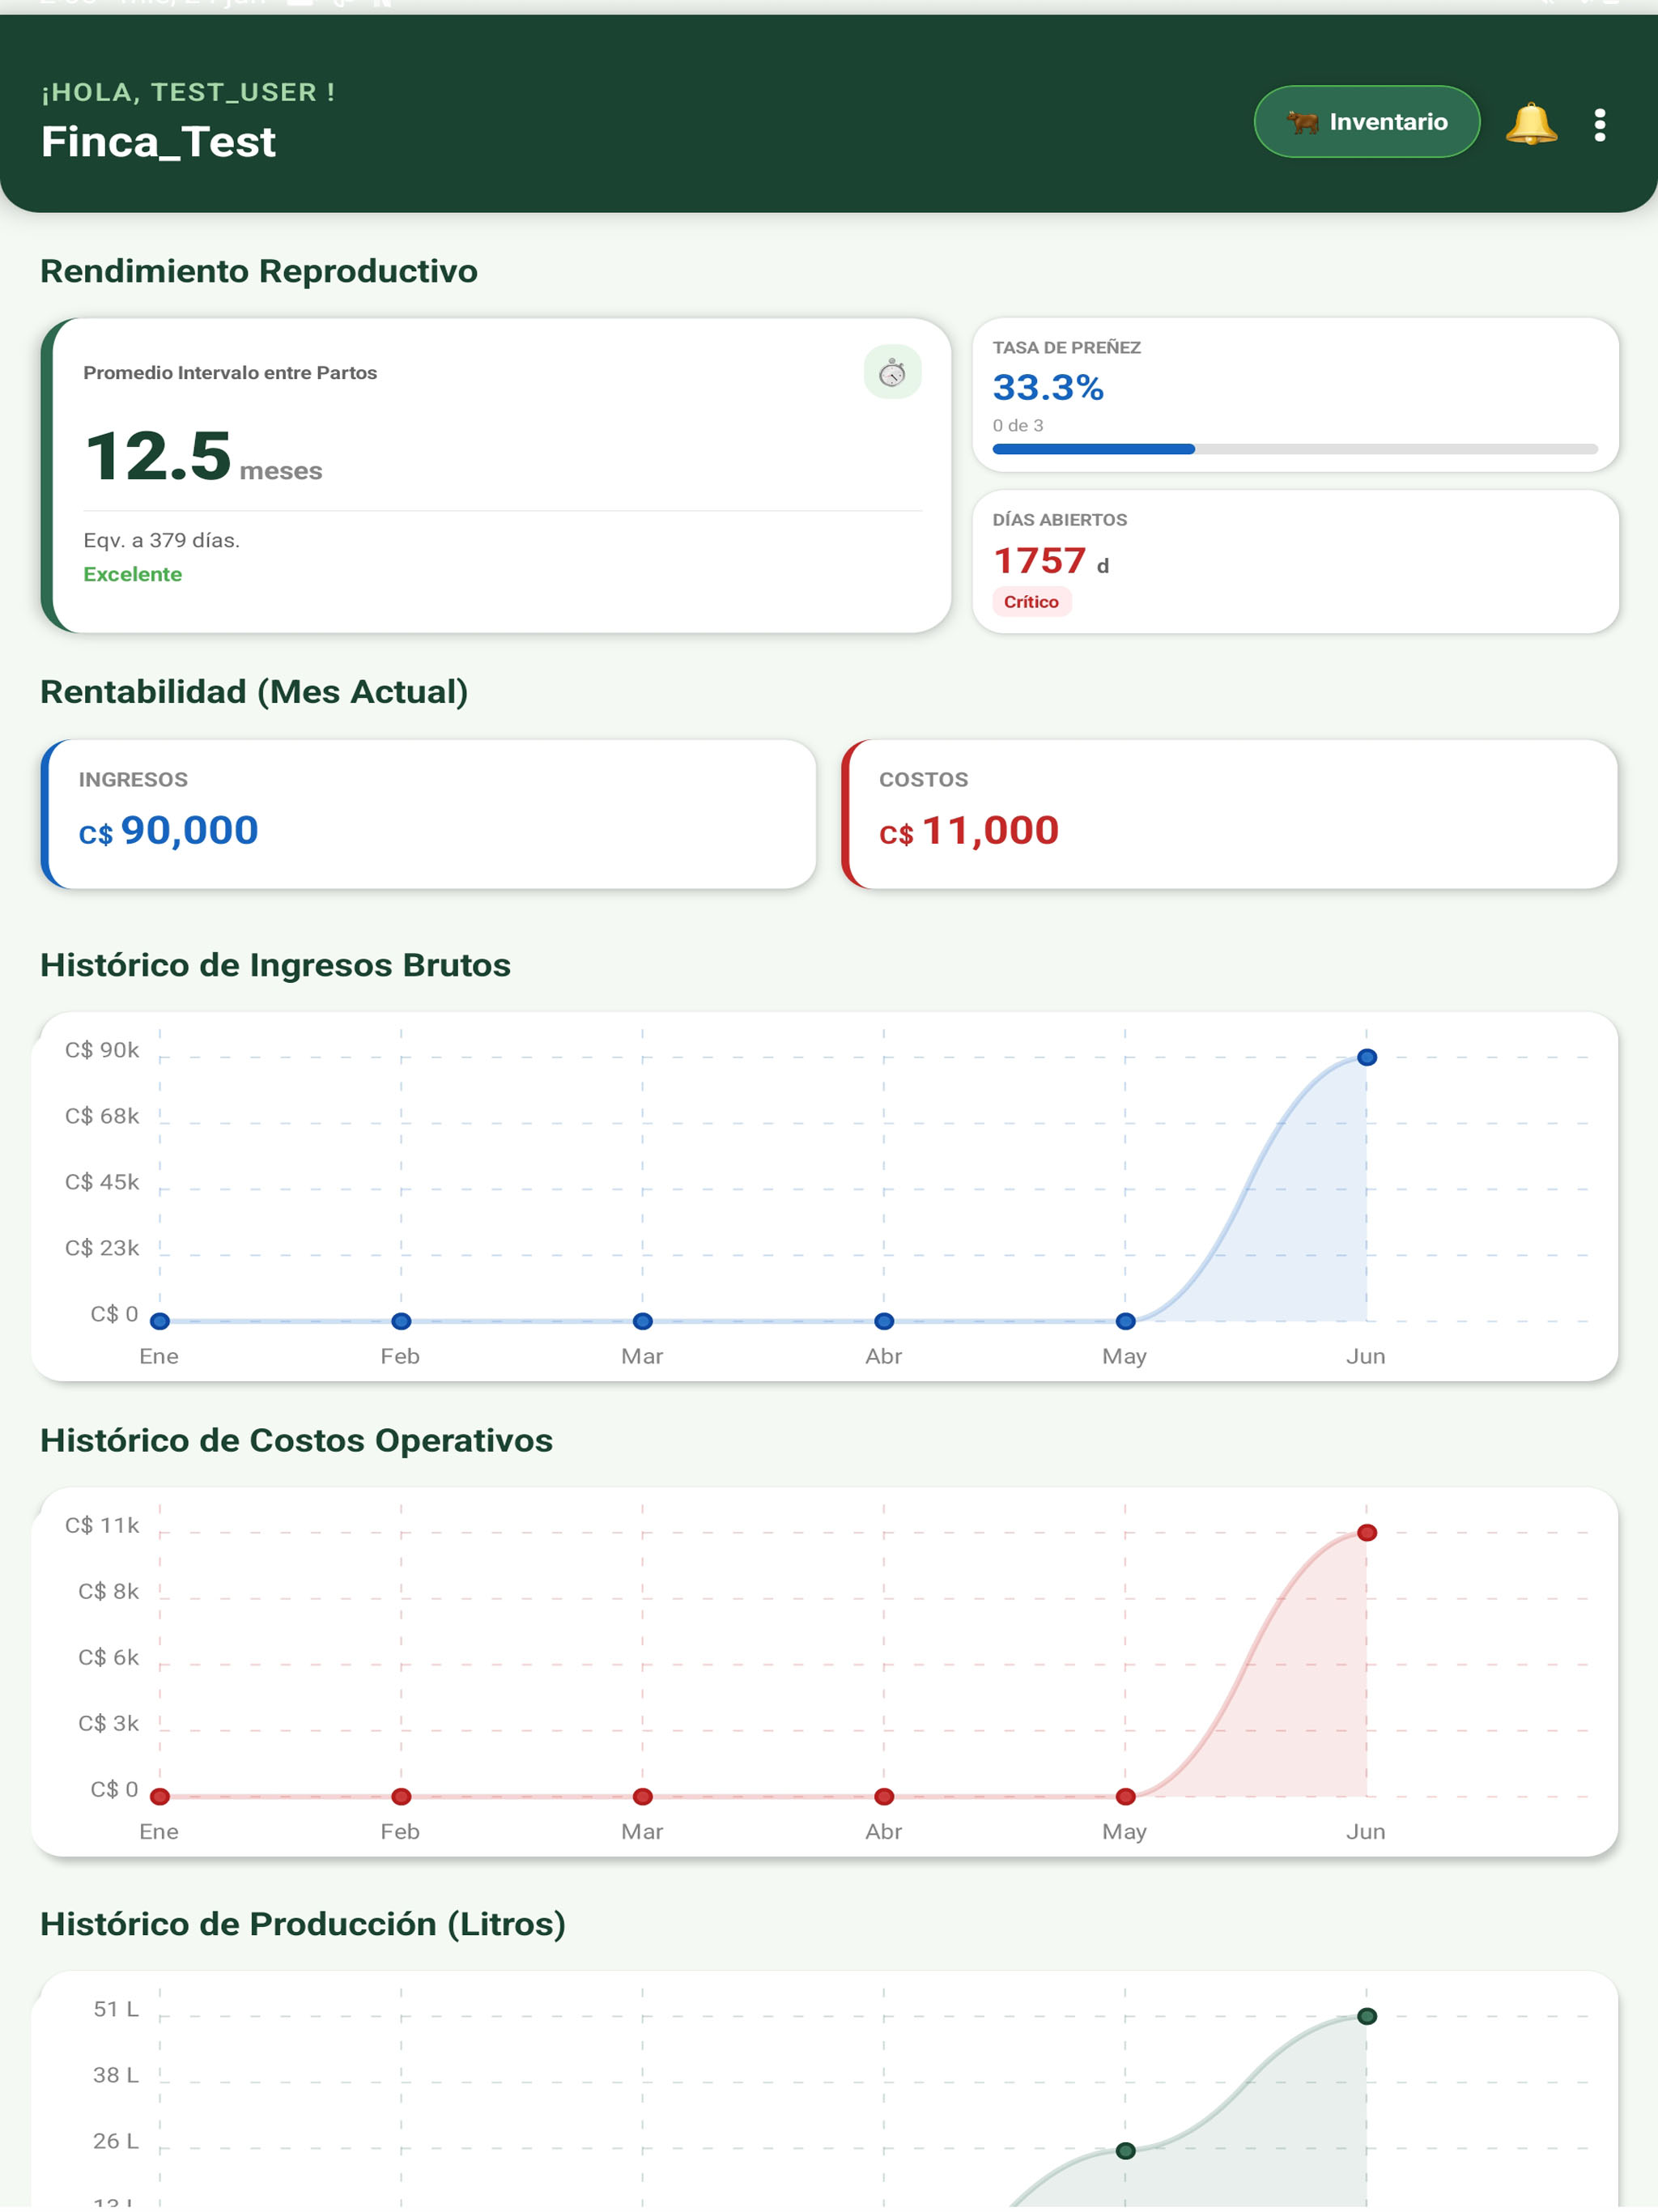Click the farm name "Finca_Test"
Viewport: 1658px width, 2212px height.
click(x=158, y=142)
